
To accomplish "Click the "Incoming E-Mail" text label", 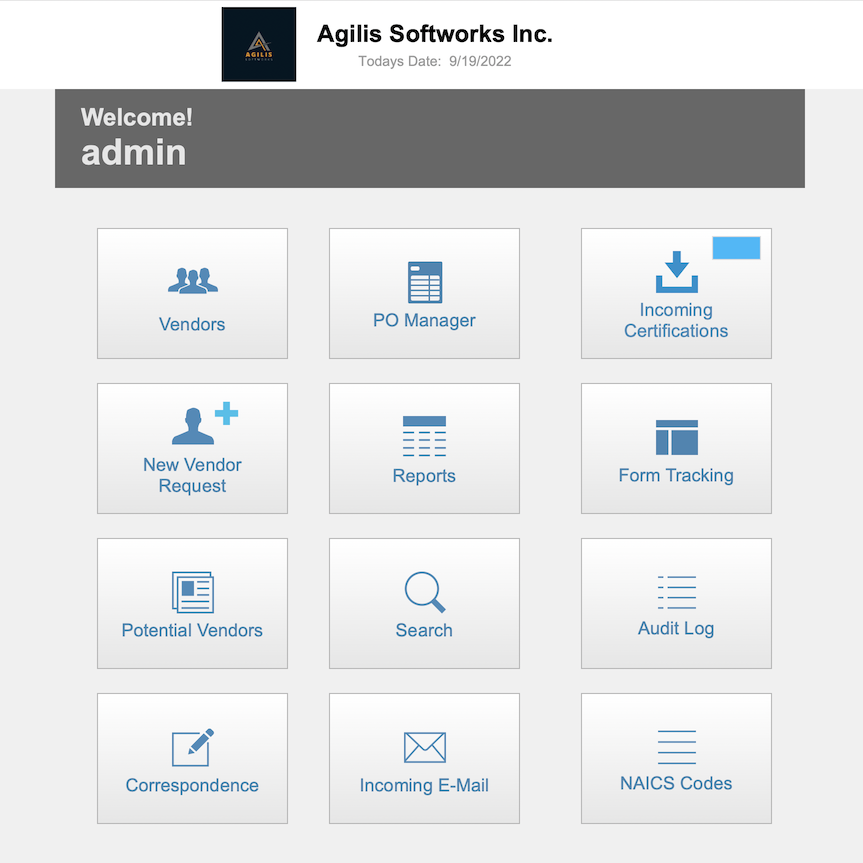I will coord(424,785).
